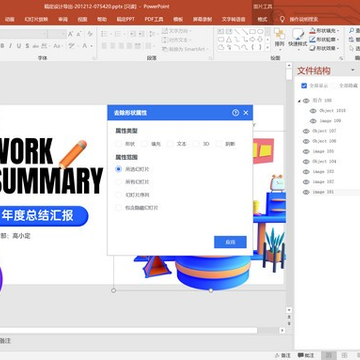Toggle visibility of Object 107
This screenshot has height=360, width=360.
pos(306,131)
